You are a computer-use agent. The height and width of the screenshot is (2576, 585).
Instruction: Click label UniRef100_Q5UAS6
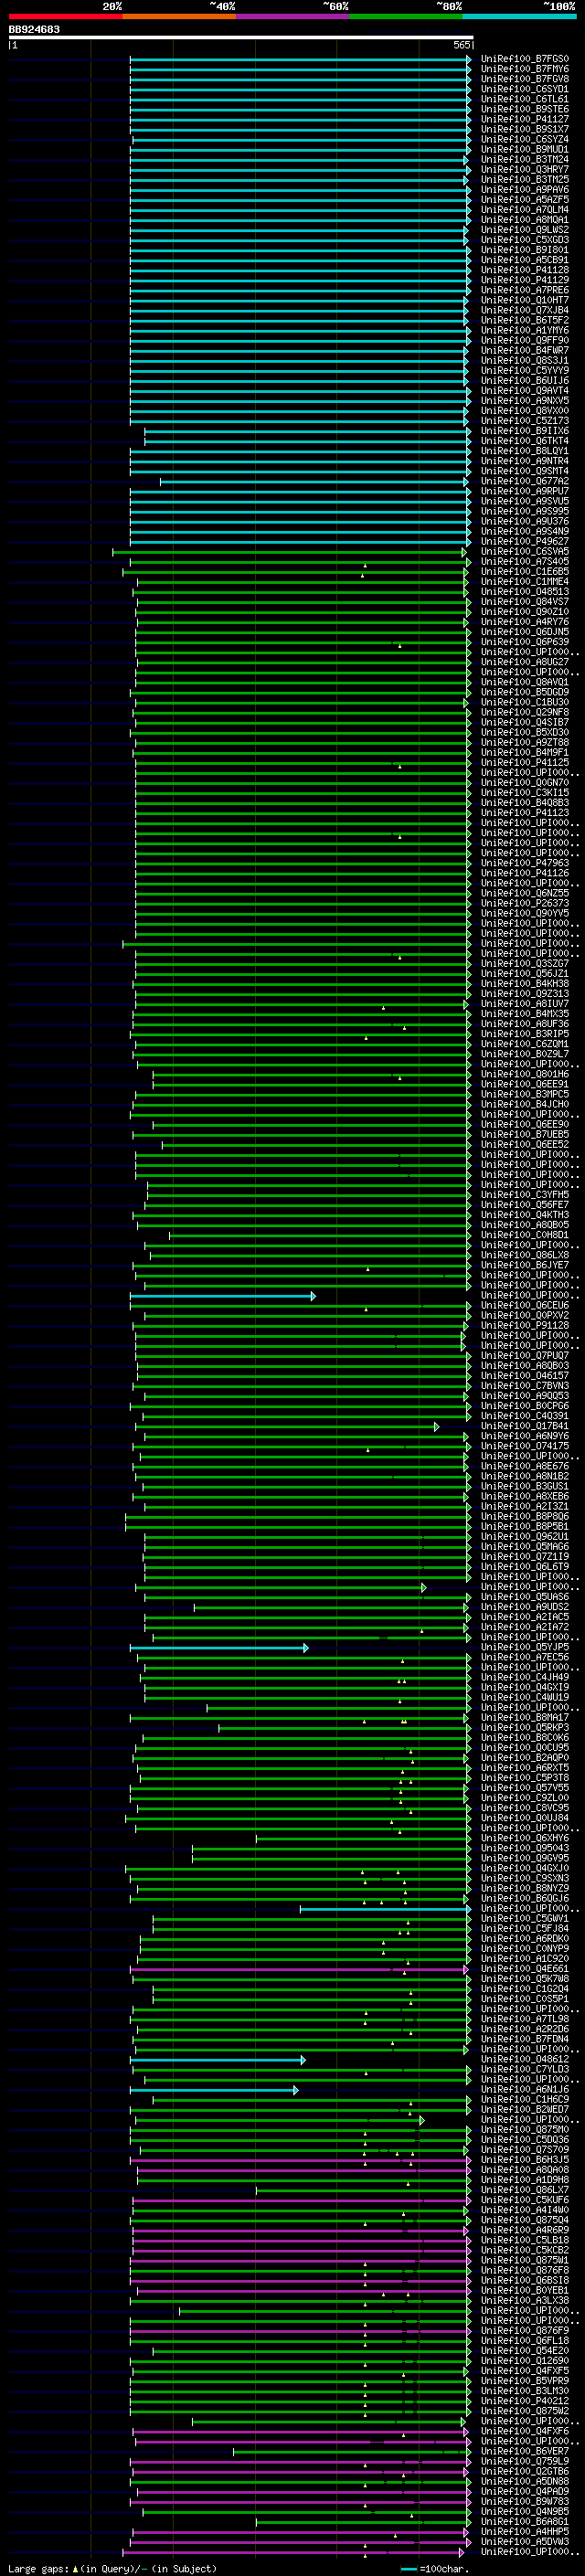coord(525,1597)
